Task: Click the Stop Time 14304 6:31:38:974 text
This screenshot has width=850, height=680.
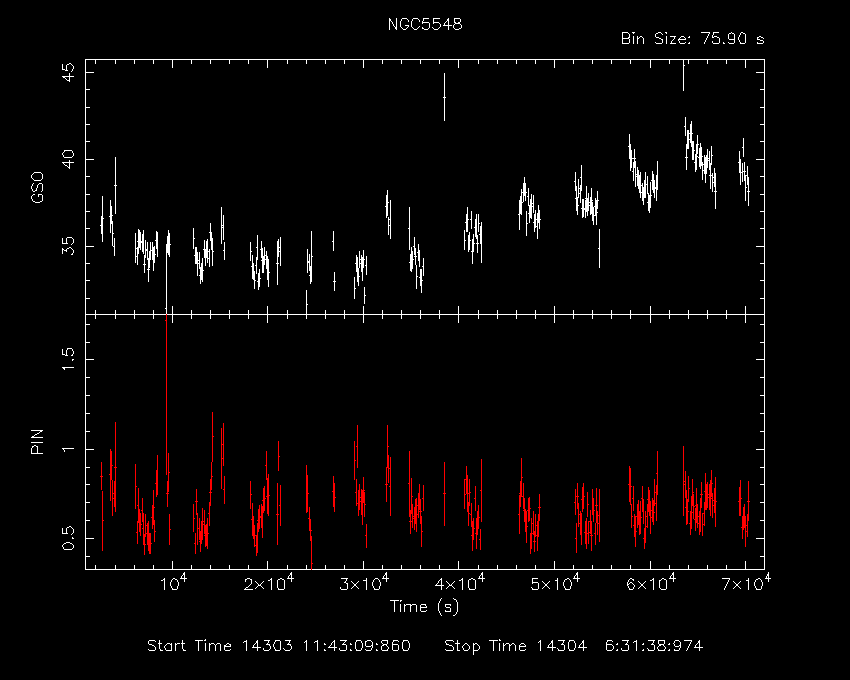Action: [574, 646]
